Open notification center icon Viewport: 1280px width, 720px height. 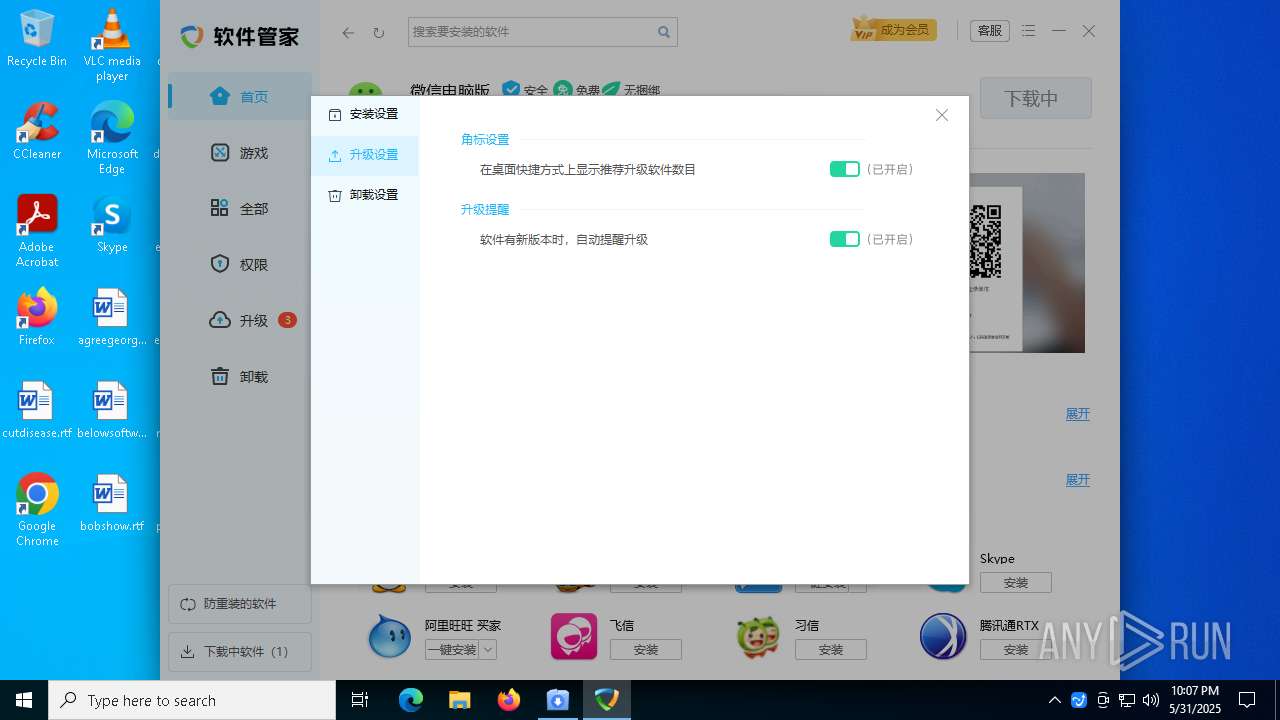click(1247, 700)
